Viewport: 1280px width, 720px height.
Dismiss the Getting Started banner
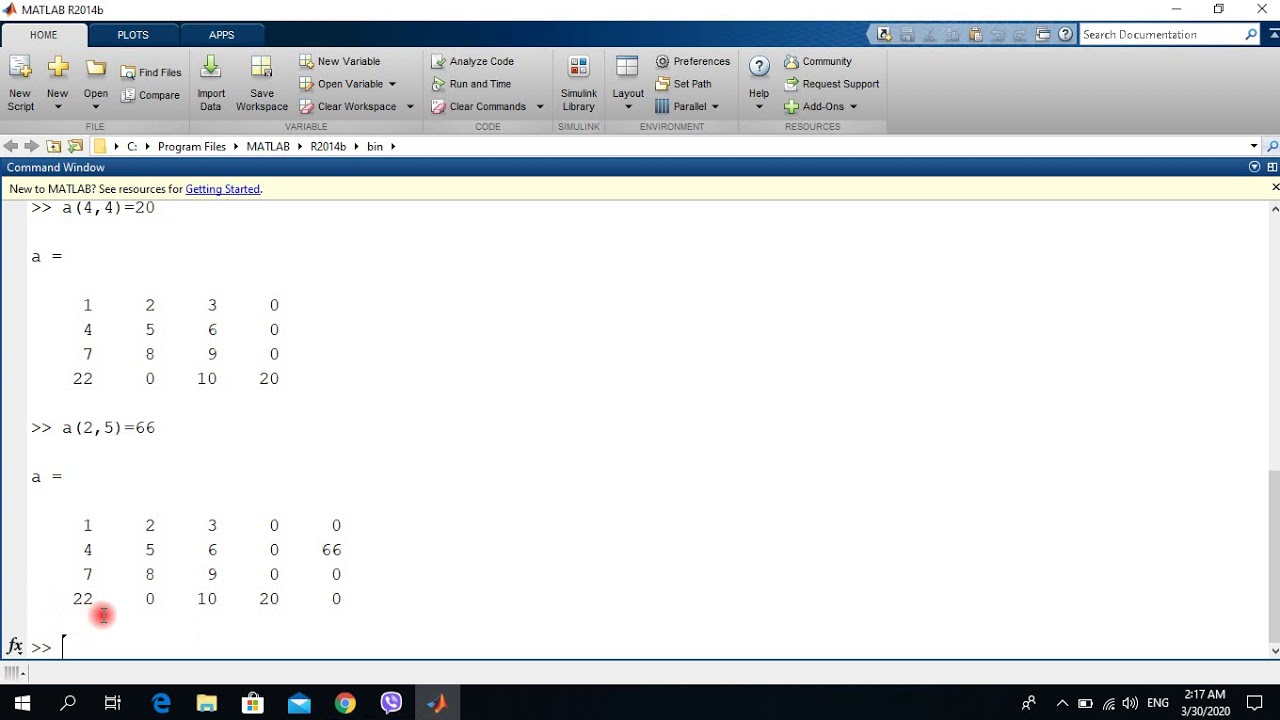(1275, 188)
